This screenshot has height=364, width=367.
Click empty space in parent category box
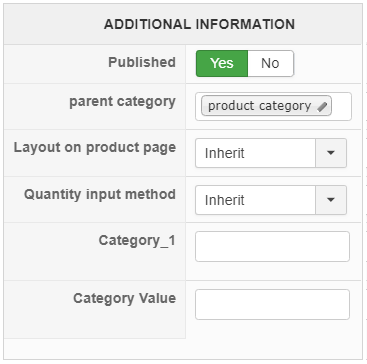[341, 106]
